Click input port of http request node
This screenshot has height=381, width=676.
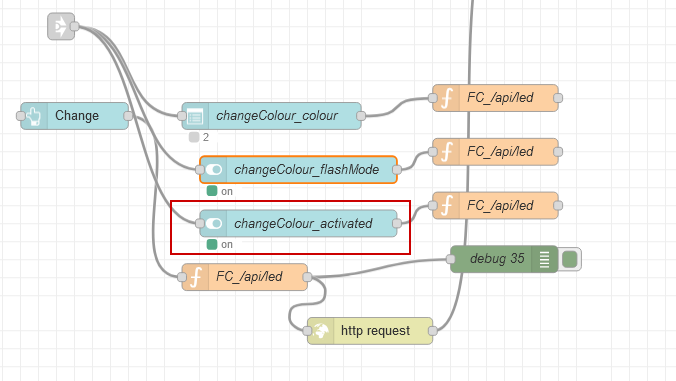pyautogui.click(x=307, y=331)
